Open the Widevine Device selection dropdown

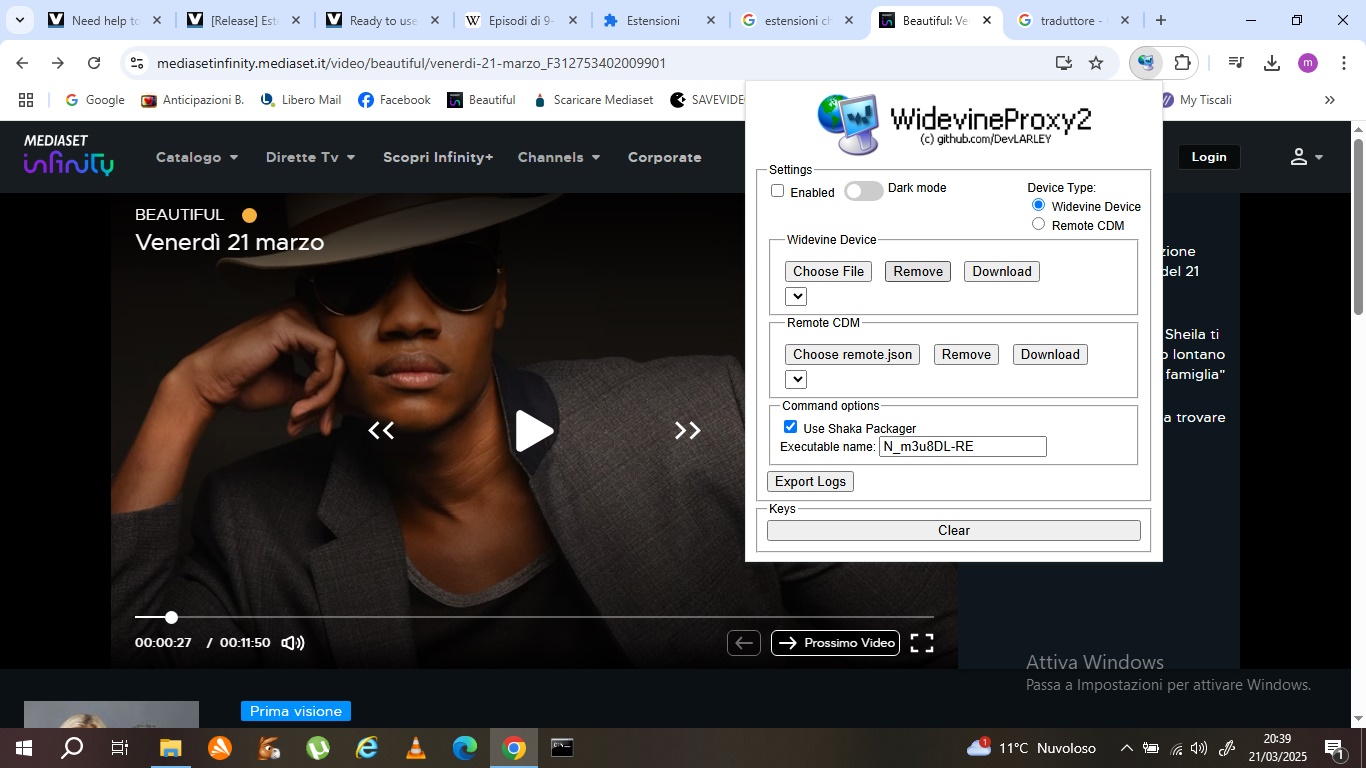point(796,296)
